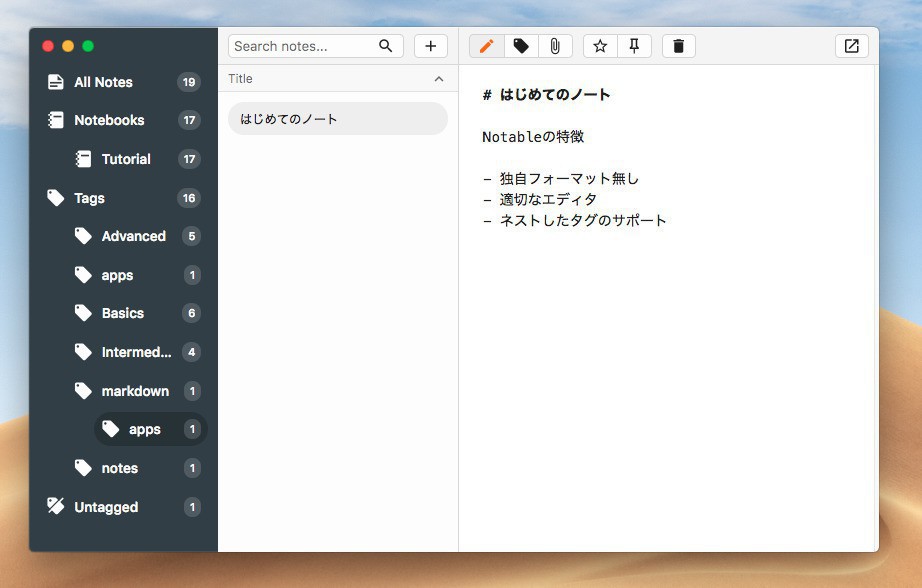
Task: Click the Title sort column header
Action: click(241, 79)
